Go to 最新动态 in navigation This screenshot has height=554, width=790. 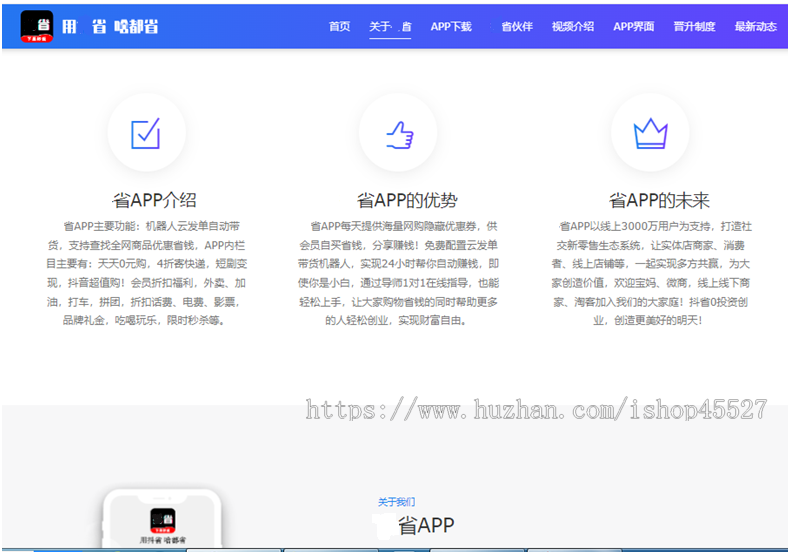tap(756, 27)
